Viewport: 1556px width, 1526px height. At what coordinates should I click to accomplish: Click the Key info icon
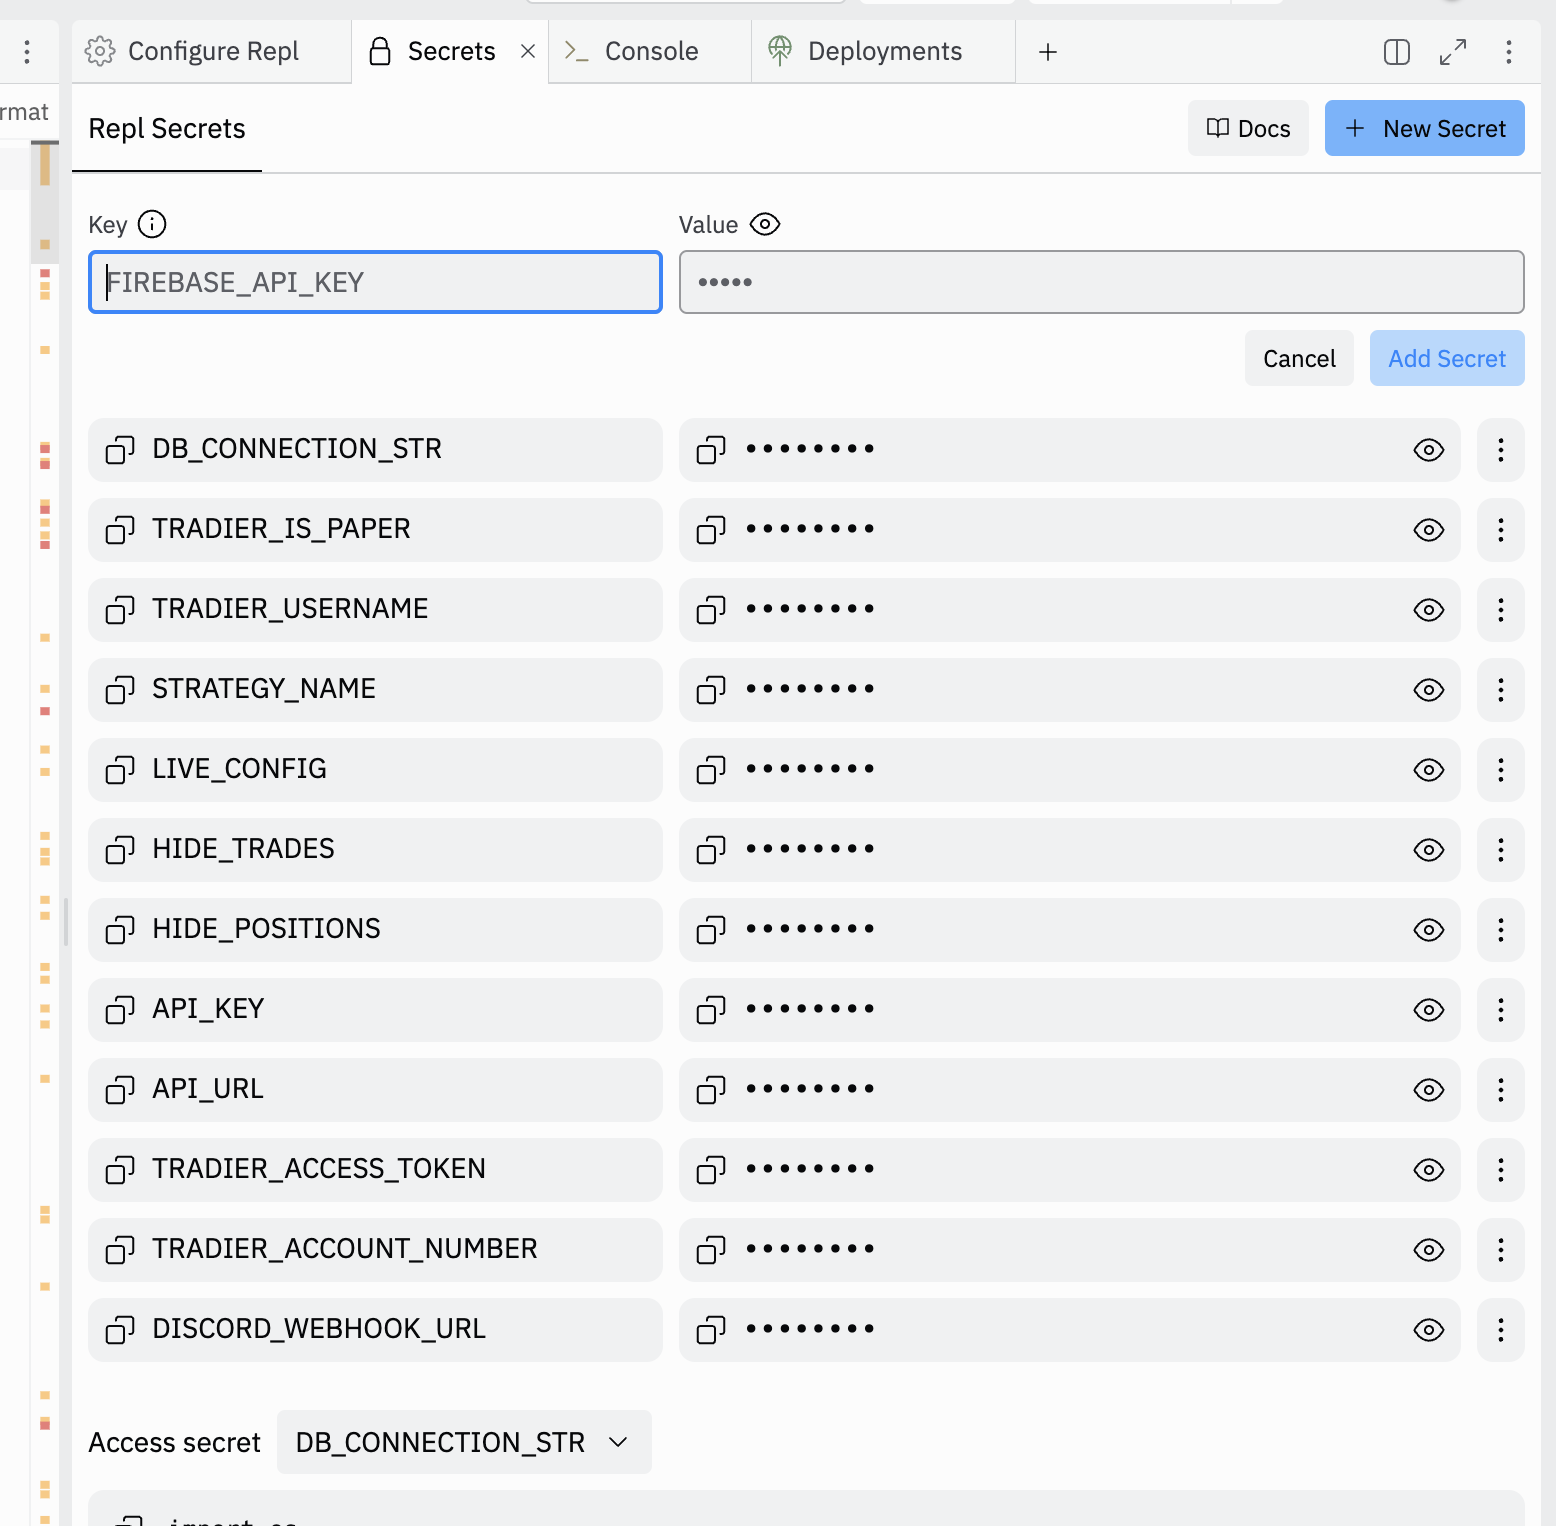(152, 224)
